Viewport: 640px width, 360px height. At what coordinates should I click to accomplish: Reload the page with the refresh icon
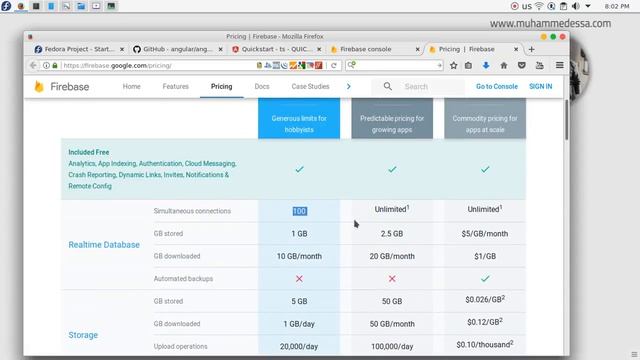(x=334, y=65)
